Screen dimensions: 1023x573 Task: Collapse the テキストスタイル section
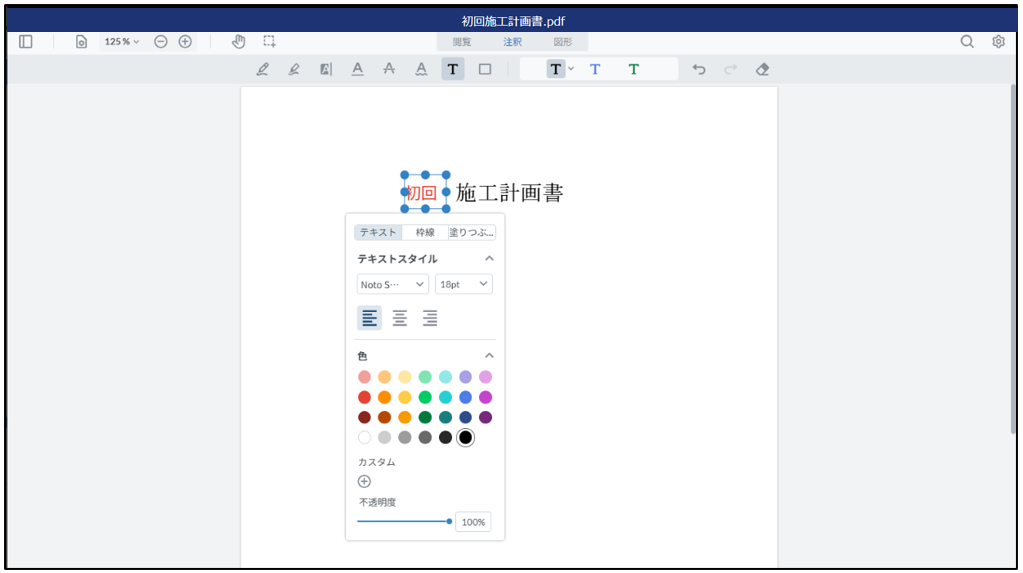point(489,258)
